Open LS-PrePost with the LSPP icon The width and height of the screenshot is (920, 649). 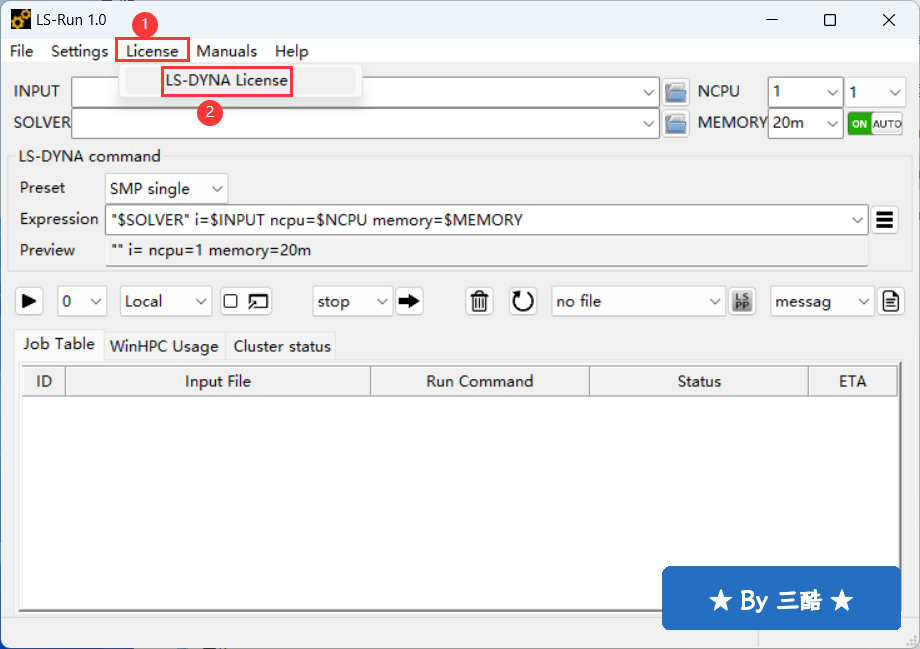[742, 302]
